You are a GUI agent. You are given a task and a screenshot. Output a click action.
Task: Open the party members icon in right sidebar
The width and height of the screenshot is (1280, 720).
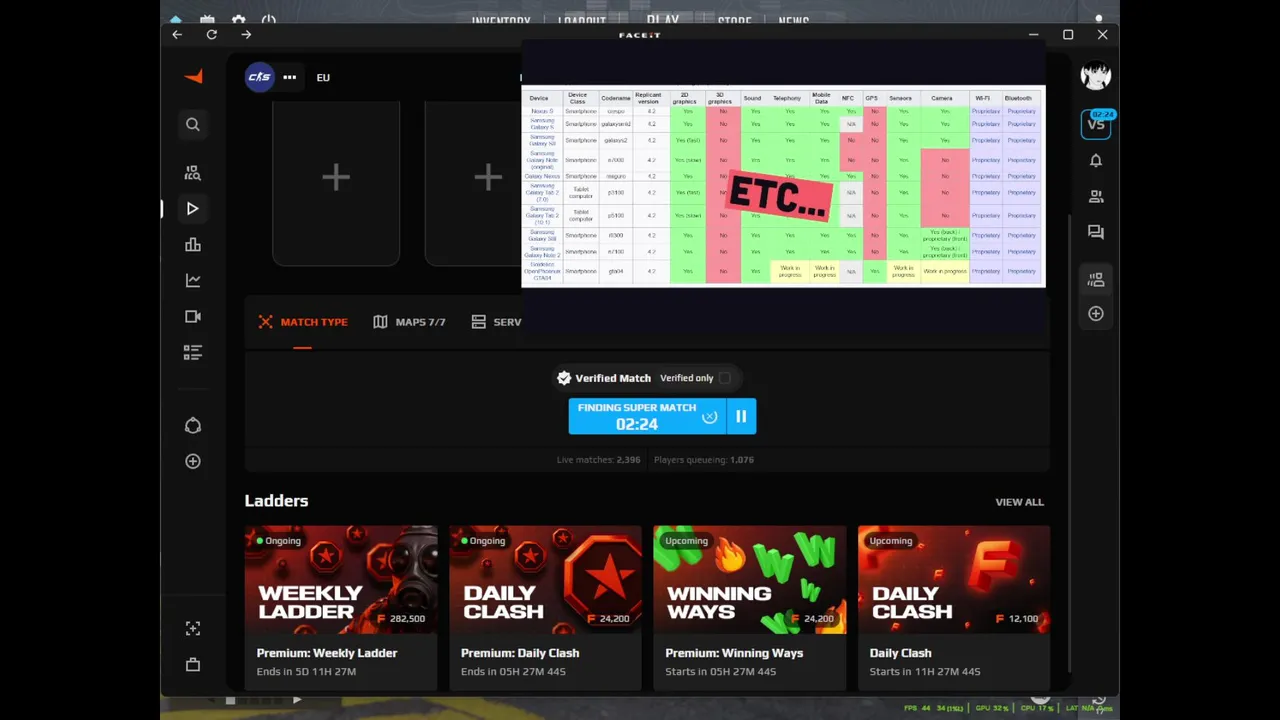click(1096, 280)
